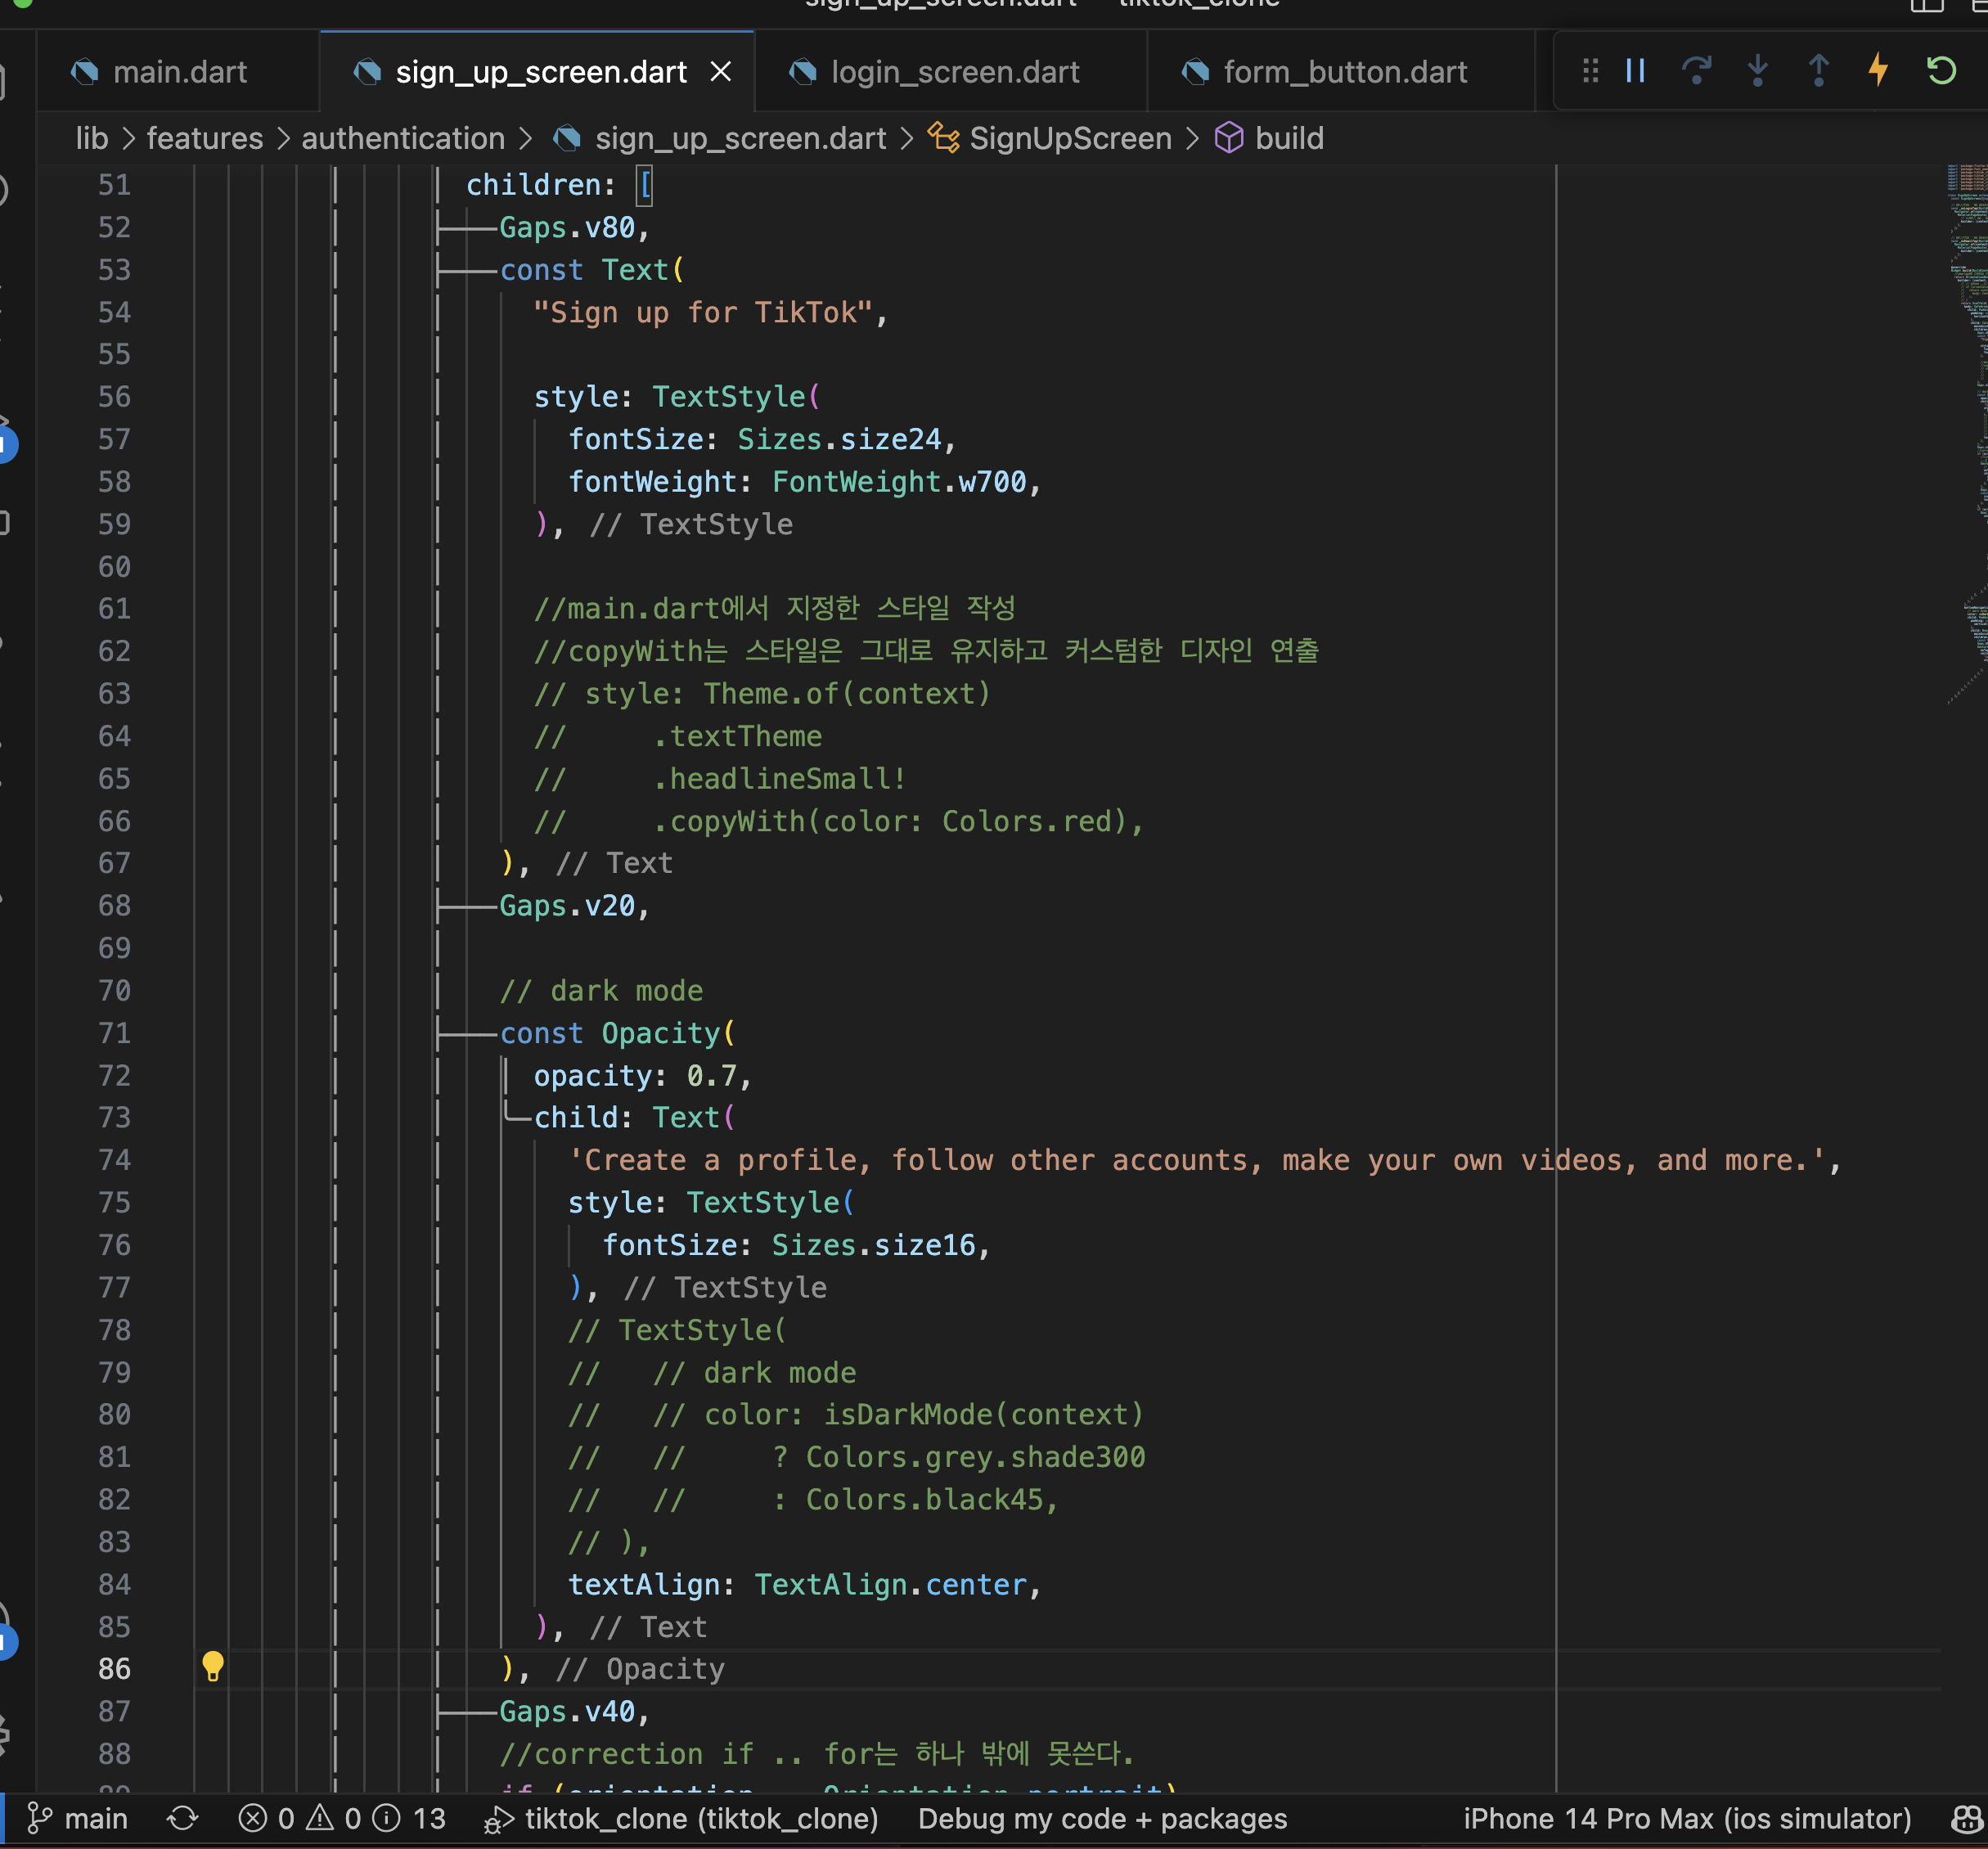Click the synchronize changes icon in status bar
This screenshot has width=1988, height=1849.
tap(182, 1819)
